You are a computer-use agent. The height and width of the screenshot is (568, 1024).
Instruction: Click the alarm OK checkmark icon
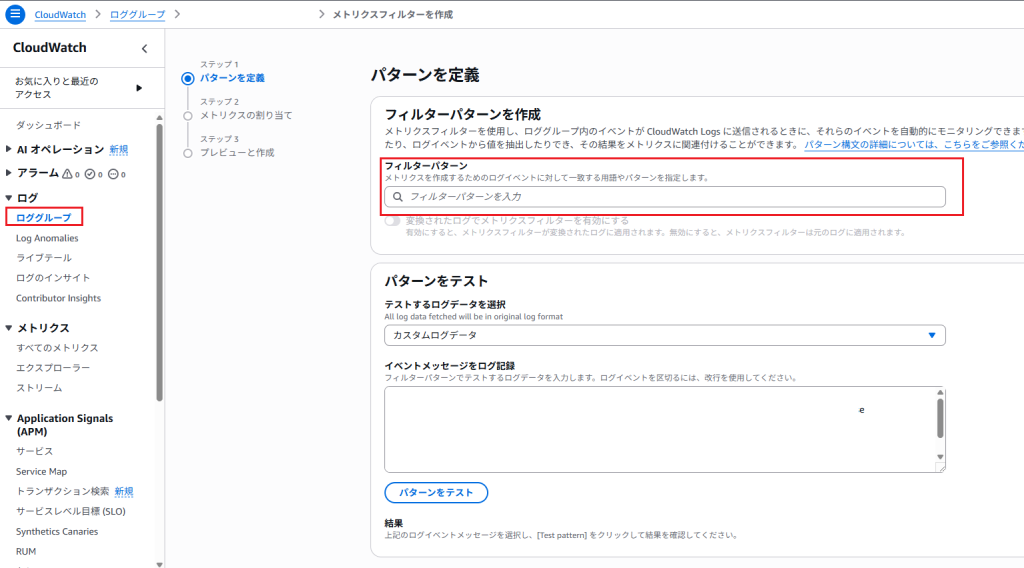tap(90, 174)
